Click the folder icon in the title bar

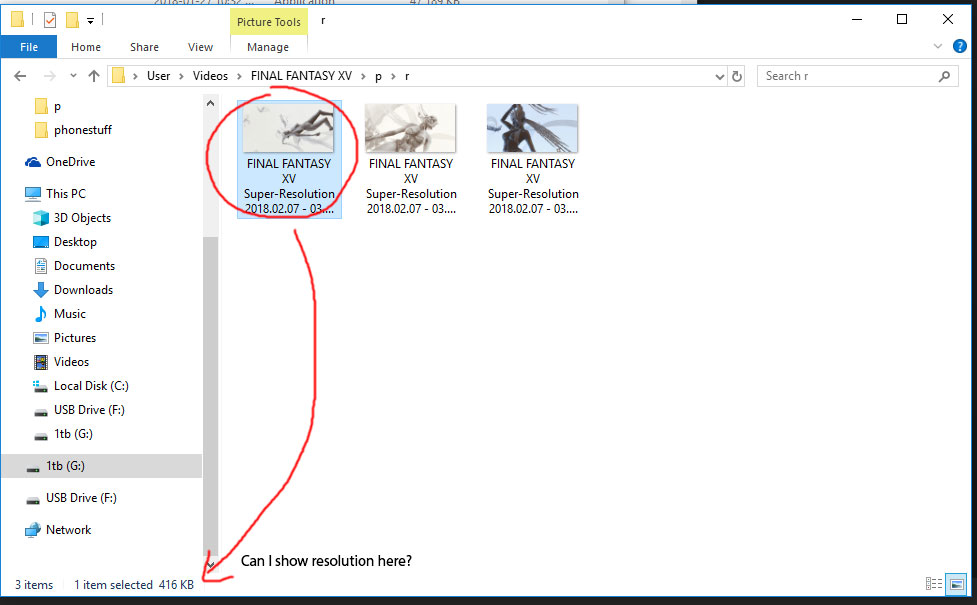17,20
